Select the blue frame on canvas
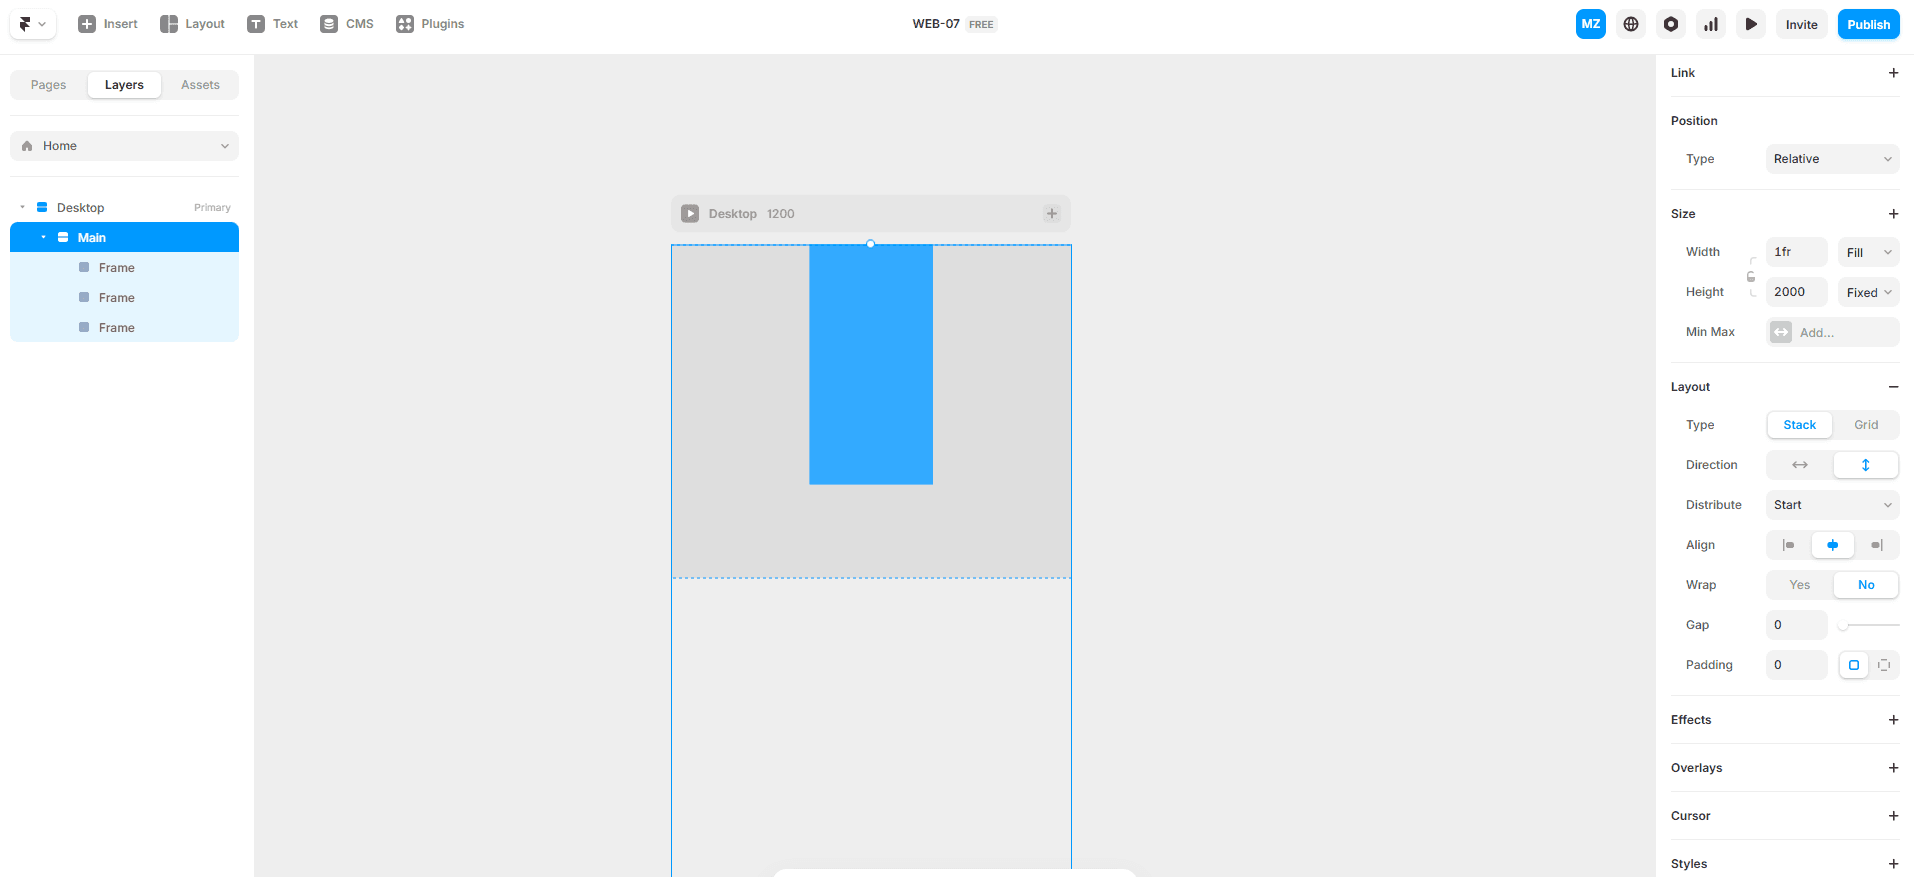The height and width of the screenshot is (877, 1914). [x=871, y=365]
